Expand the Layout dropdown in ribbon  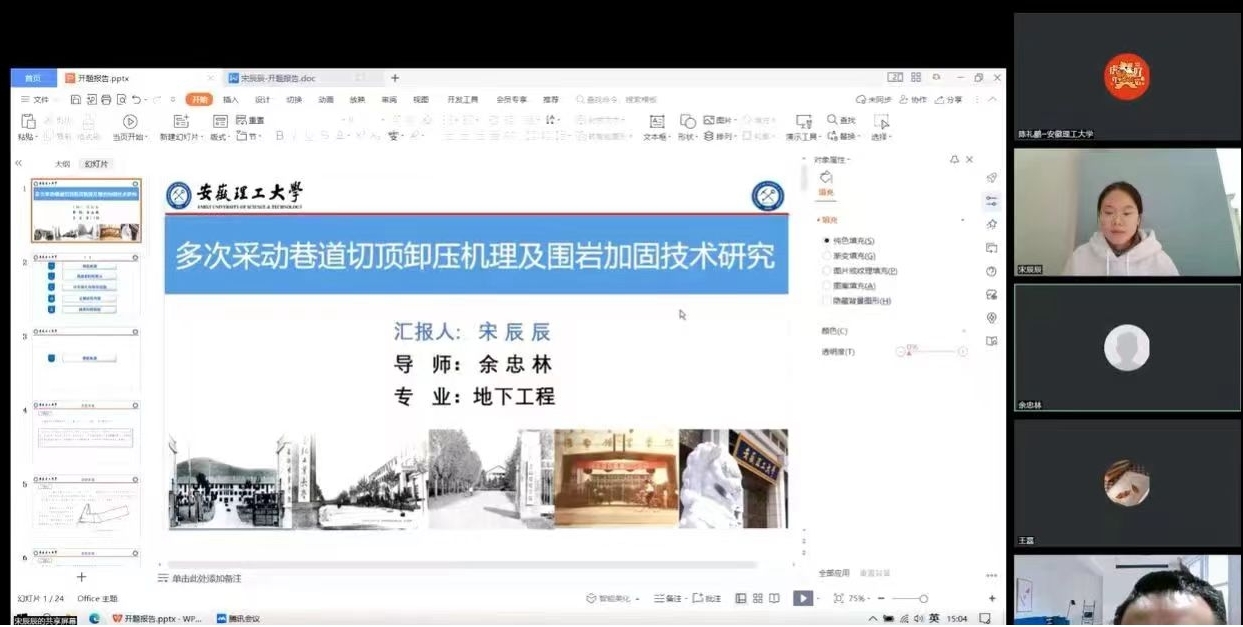tap(219, 137)
